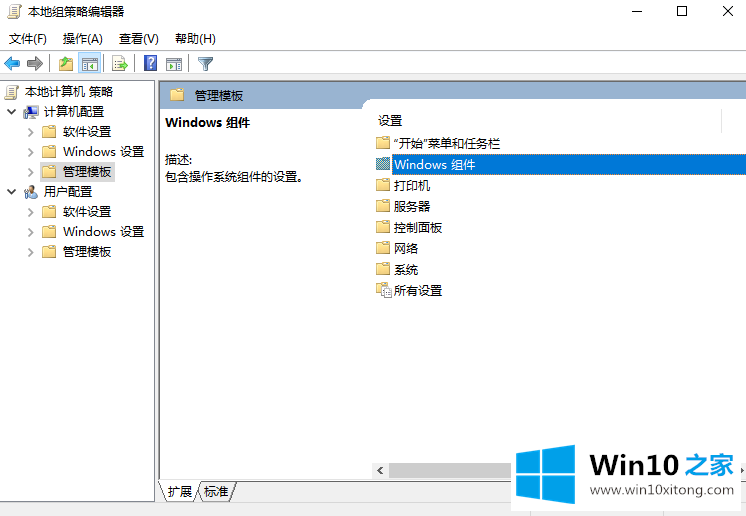This screenshot has height=516, width=746.
Task: Click the Back arrow toolbar icon
Action: click(x=12, y=63)
